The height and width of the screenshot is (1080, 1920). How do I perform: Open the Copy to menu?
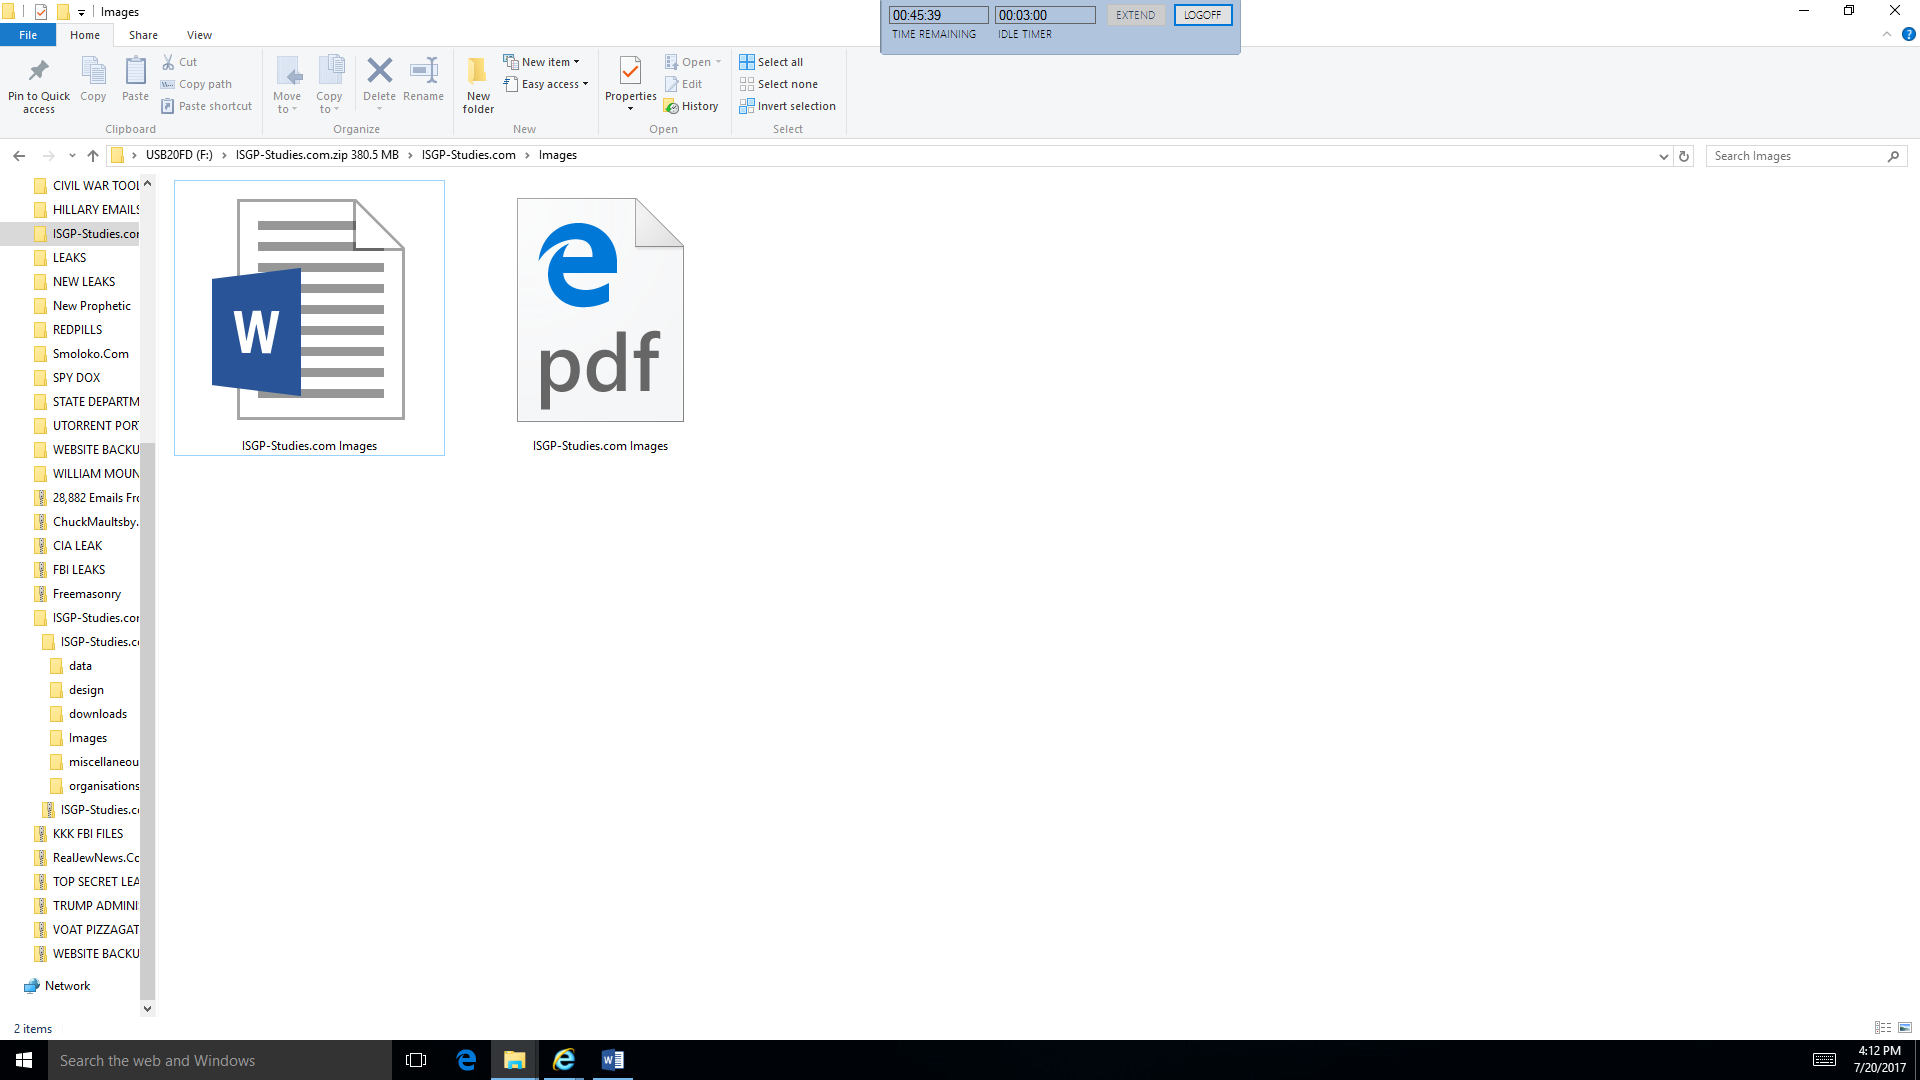click(329, 85)
